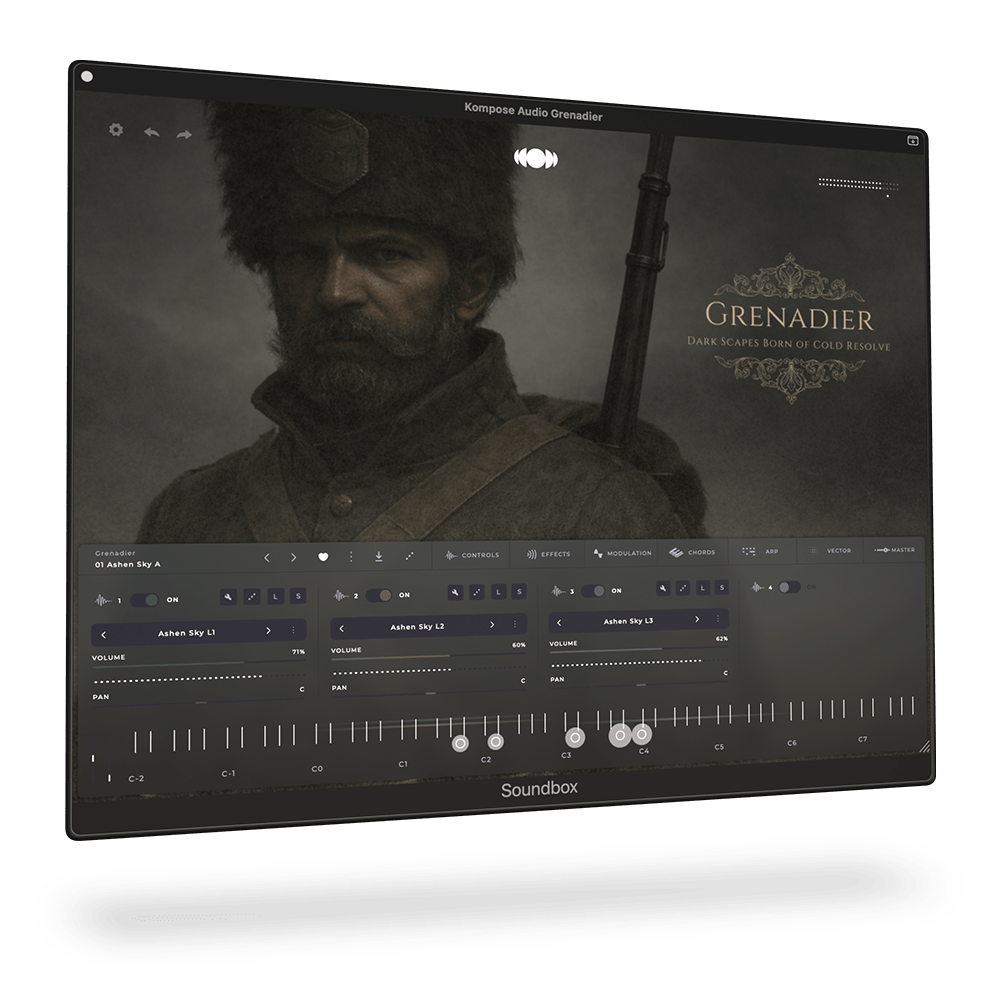Open the wrench settings for layer 2
This screenshot has height=1000, width=1000.
455,592
